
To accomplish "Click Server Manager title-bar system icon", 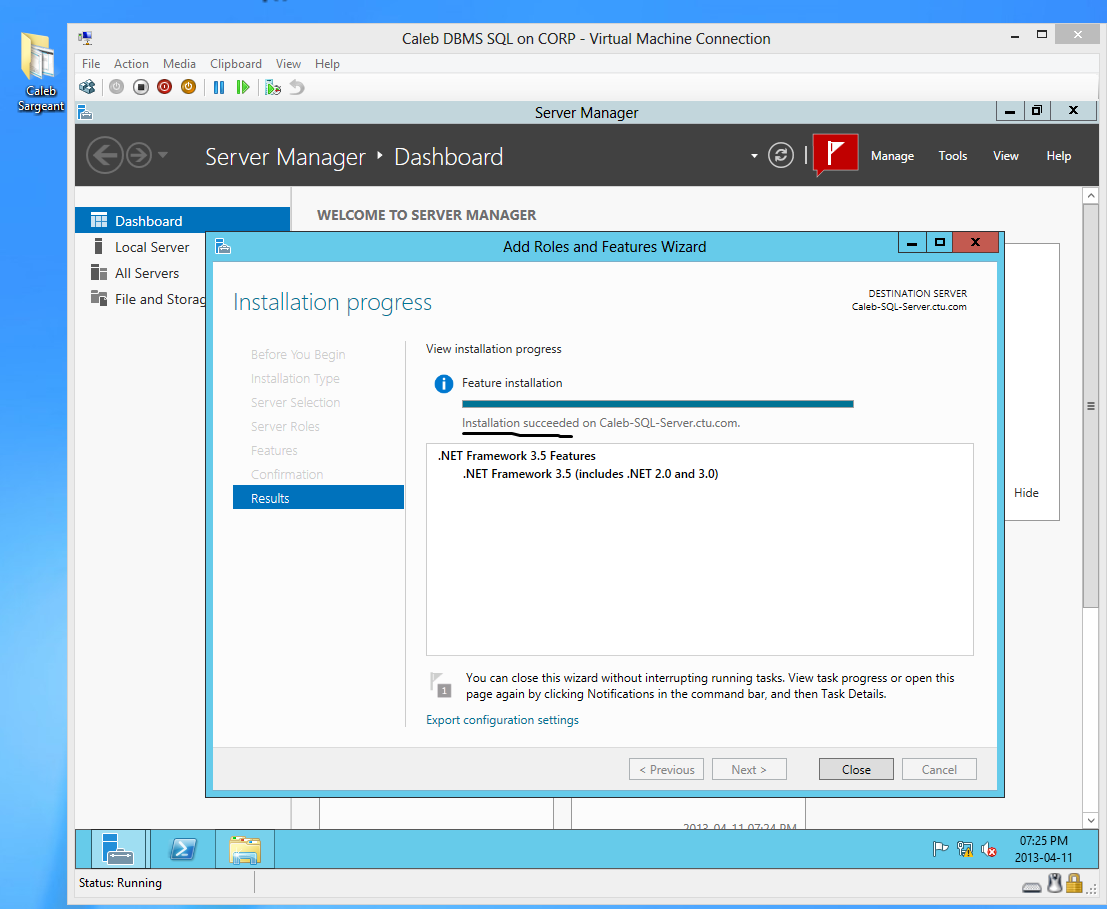I will (85, 112).
